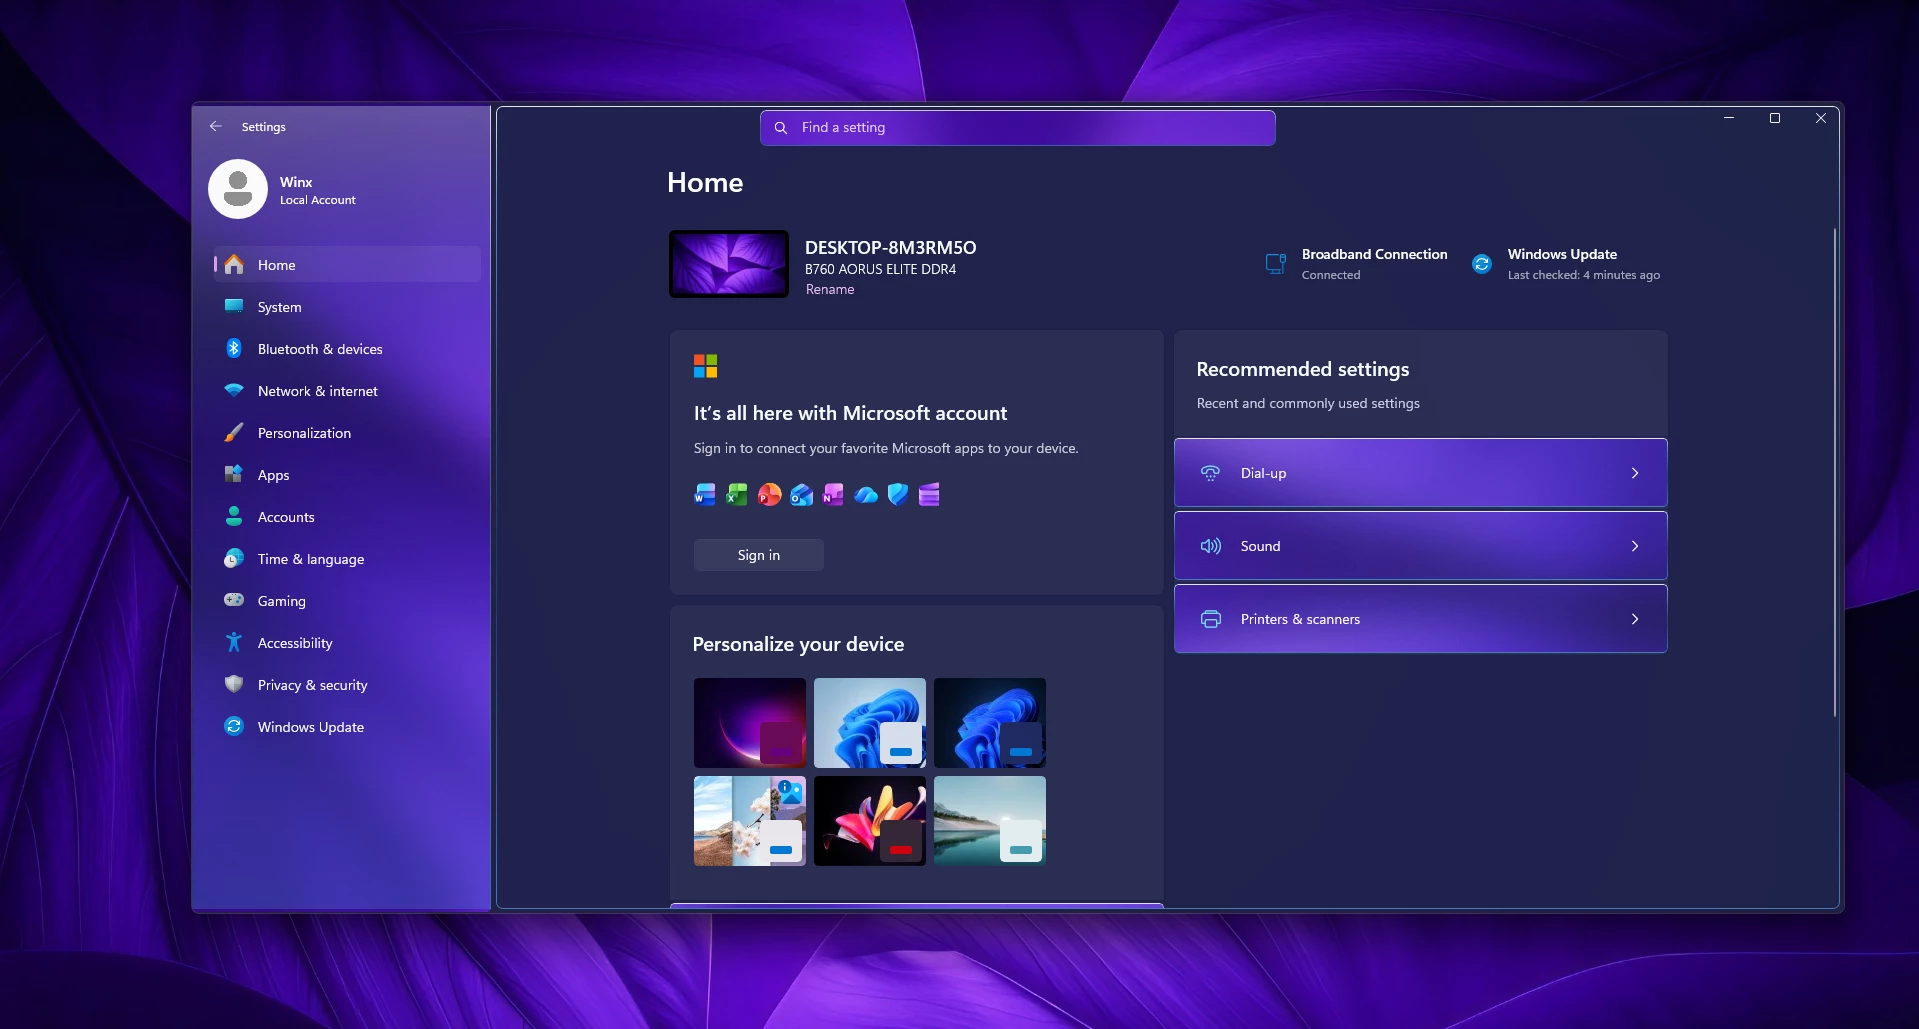Click the back arrow beside Settings
The image size is (1919, 1029).
point(216,127)
